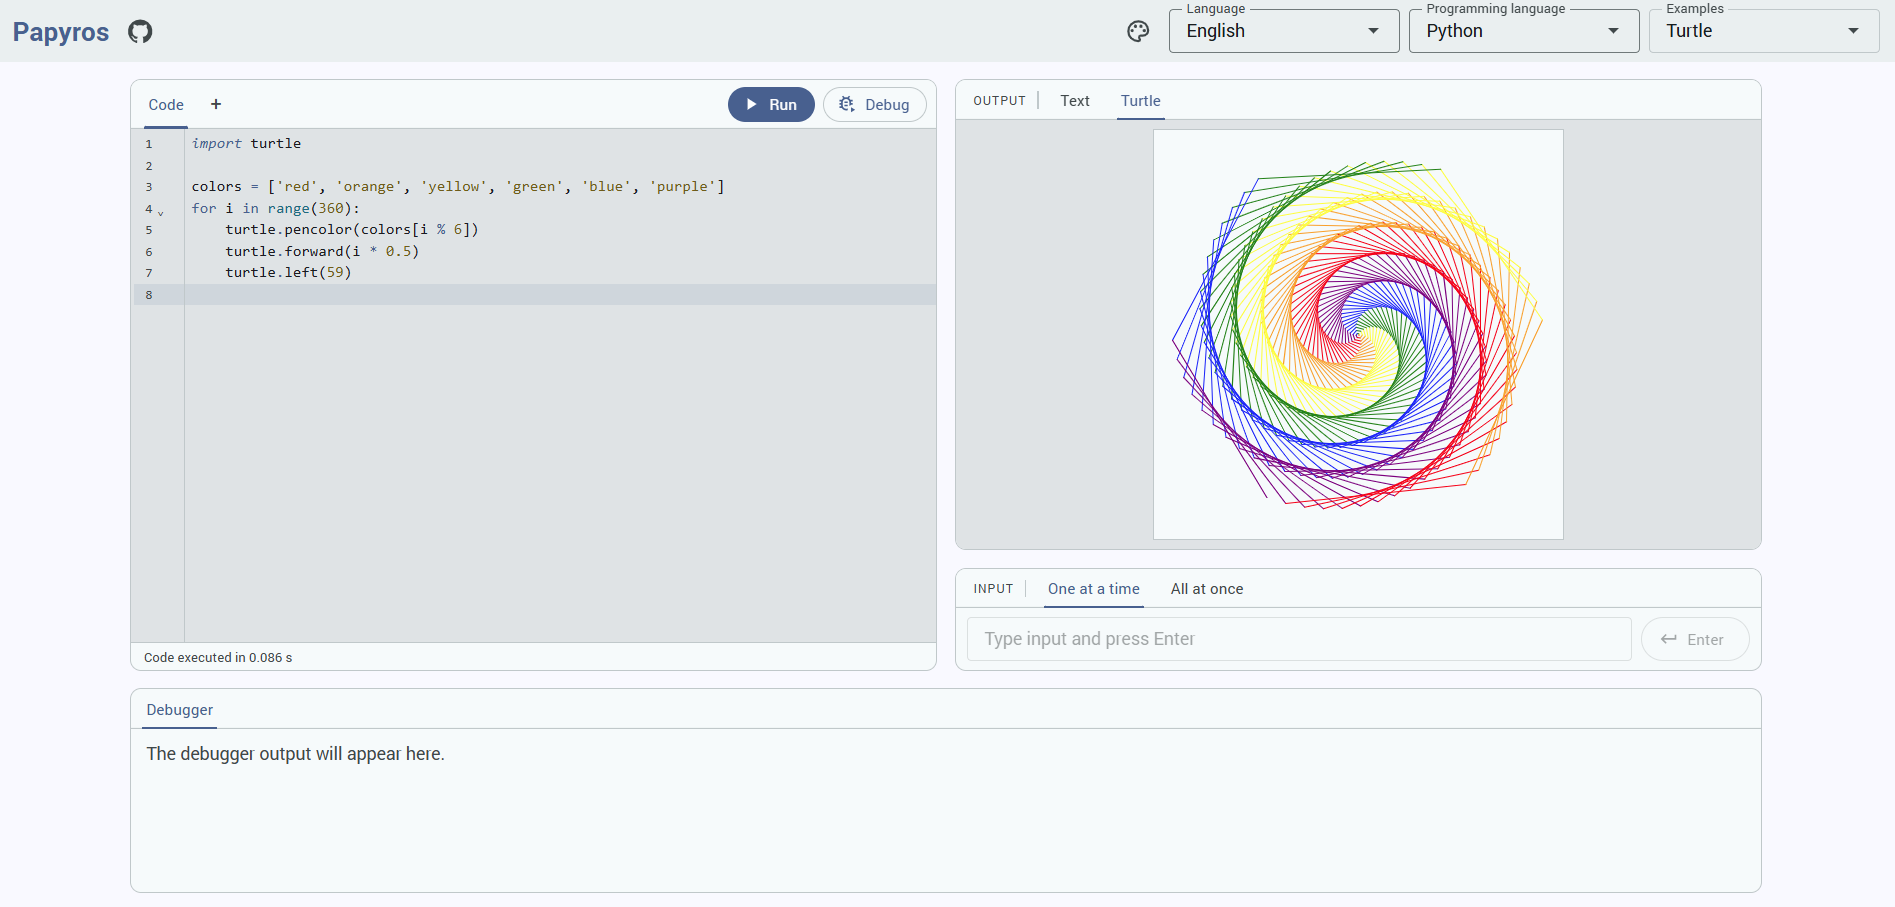
Task: Collapse the for loop fold arrow on line 4
Action: [161, 212]
